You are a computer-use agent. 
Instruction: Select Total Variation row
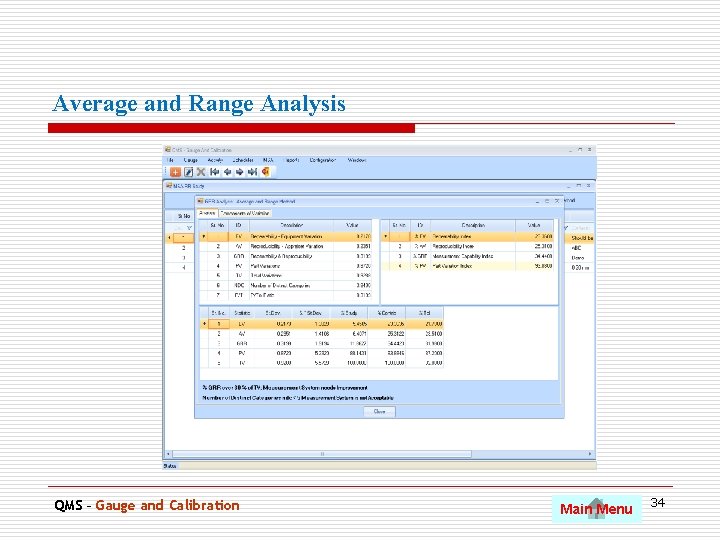pos(285,276)
